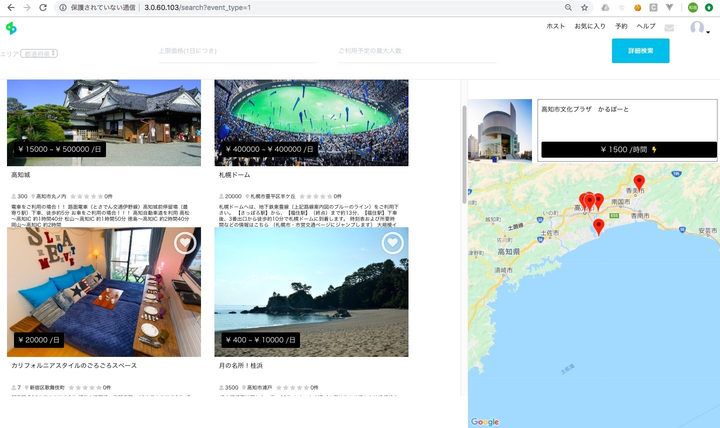
Task: Click the 高知市文化プラザ かるぽーと title
Action: [x=585, y=109]
